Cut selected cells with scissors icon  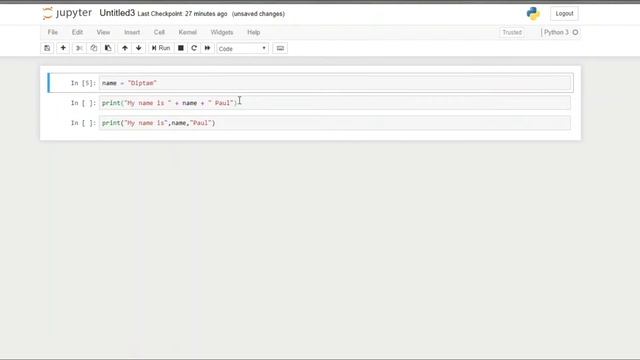79,48
